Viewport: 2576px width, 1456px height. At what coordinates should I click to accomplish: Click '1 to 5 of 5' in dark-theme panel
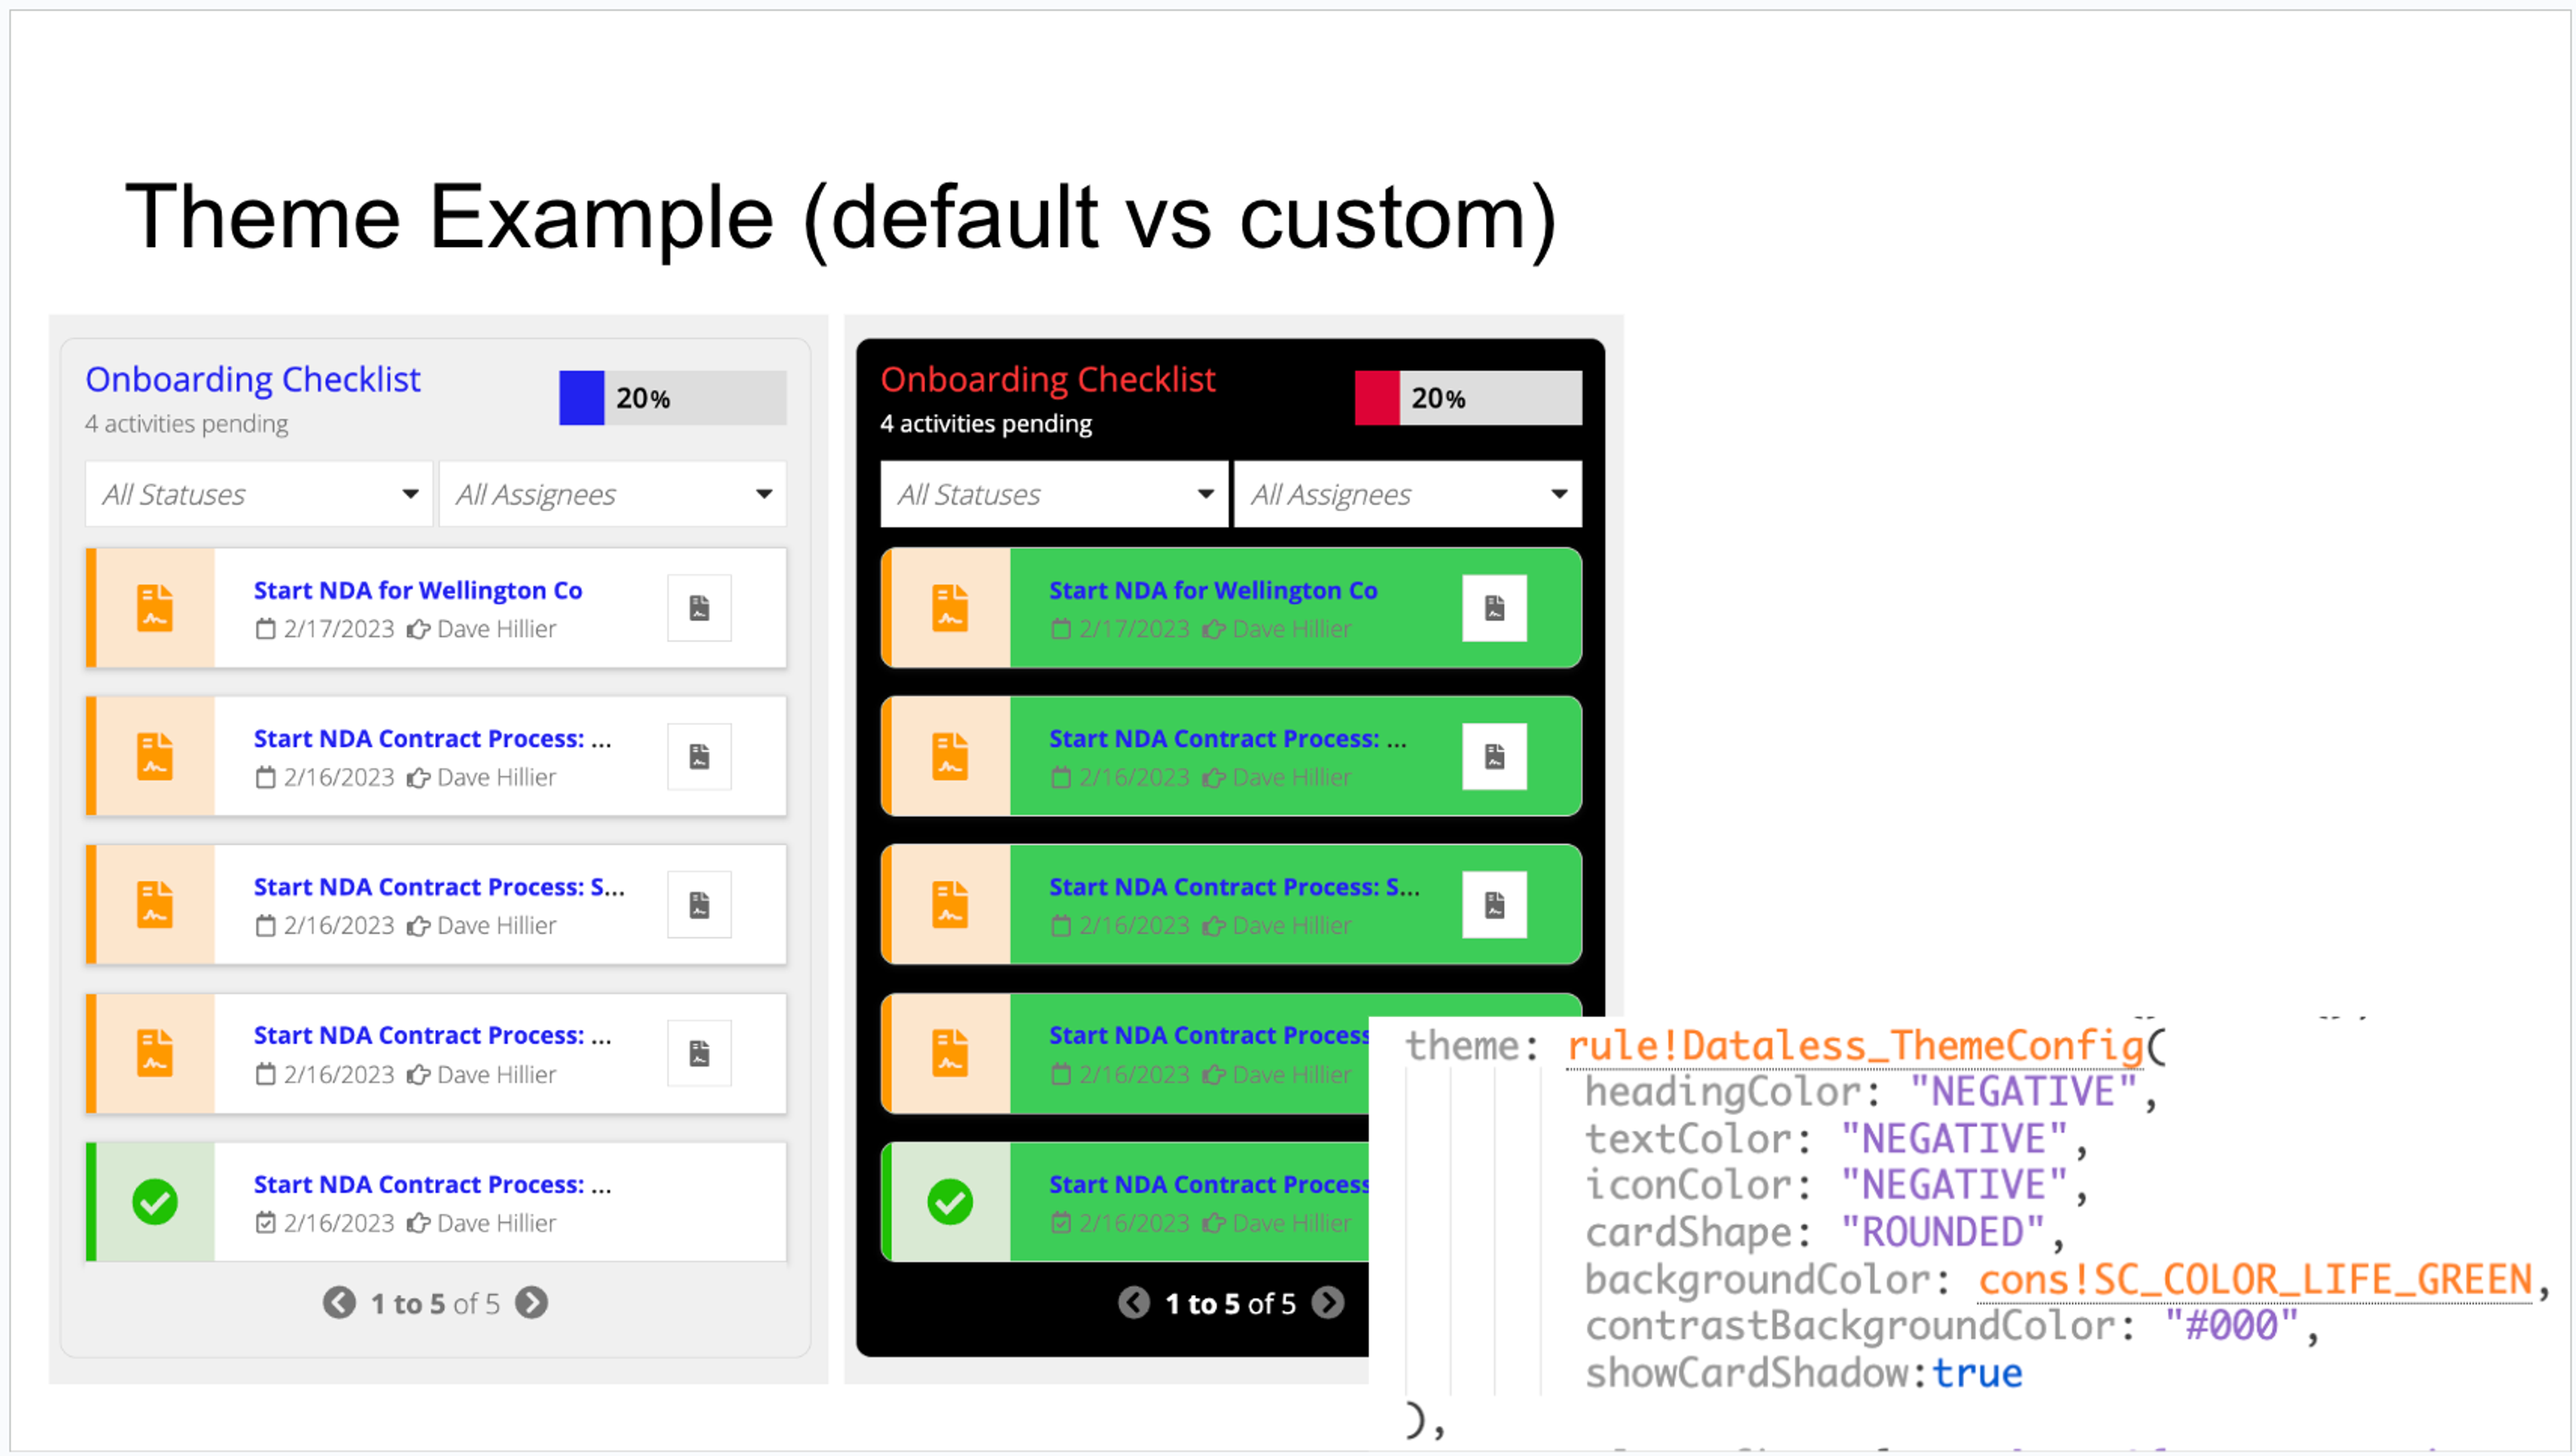click(x=1230, y=1304)
